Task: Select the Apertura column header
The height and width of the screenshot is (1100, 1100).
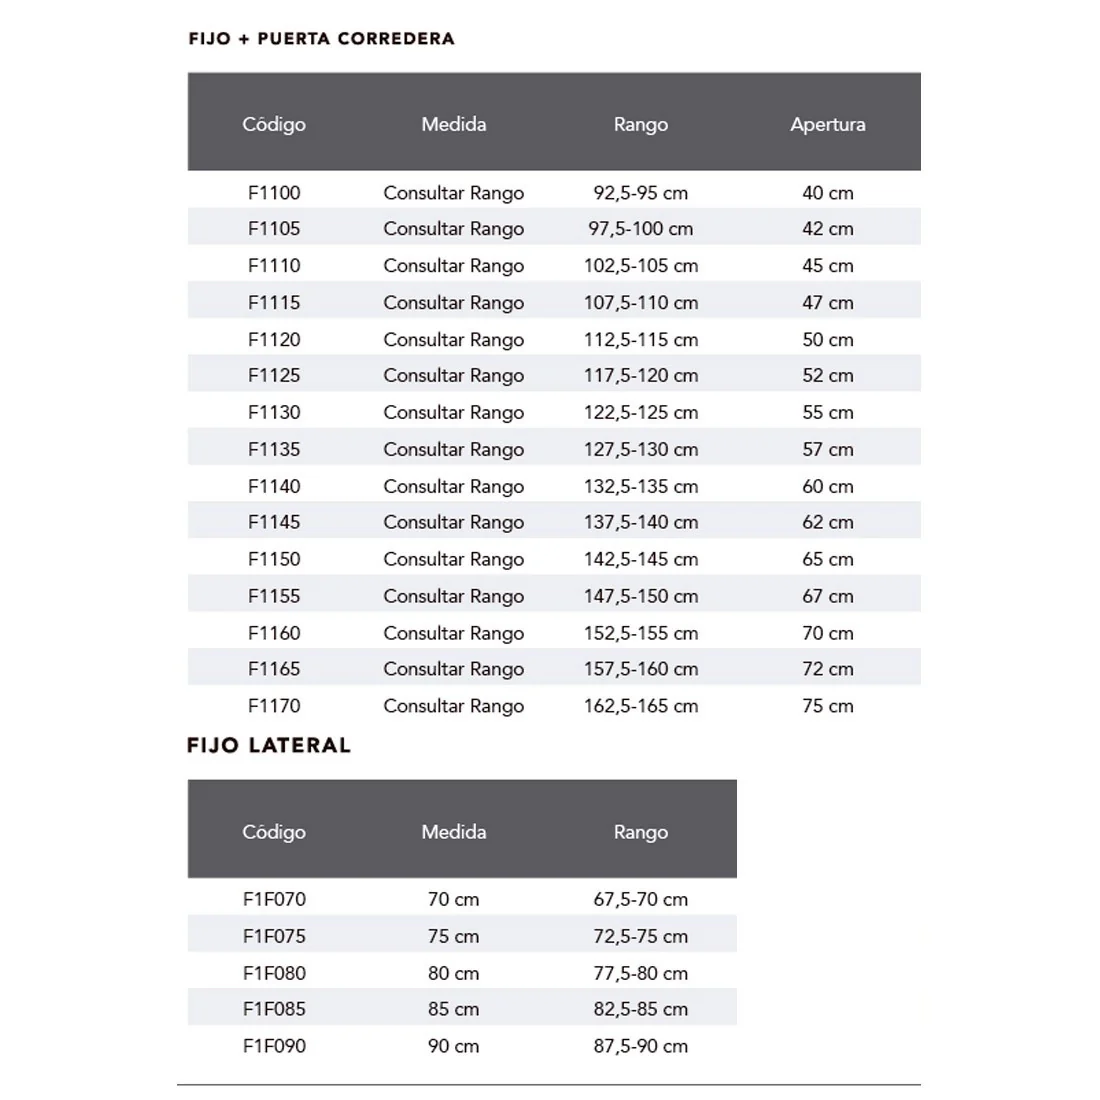Action: tap(828, 125)
